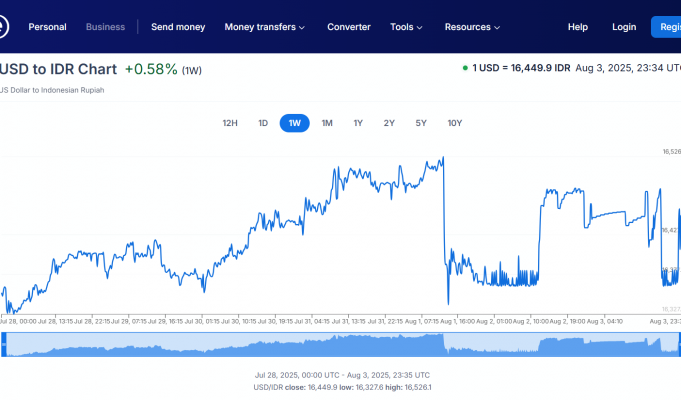Choose the 1Y time range
This screenshot has height=400, width=681.
pyautogui.click(x=358, y=123)
